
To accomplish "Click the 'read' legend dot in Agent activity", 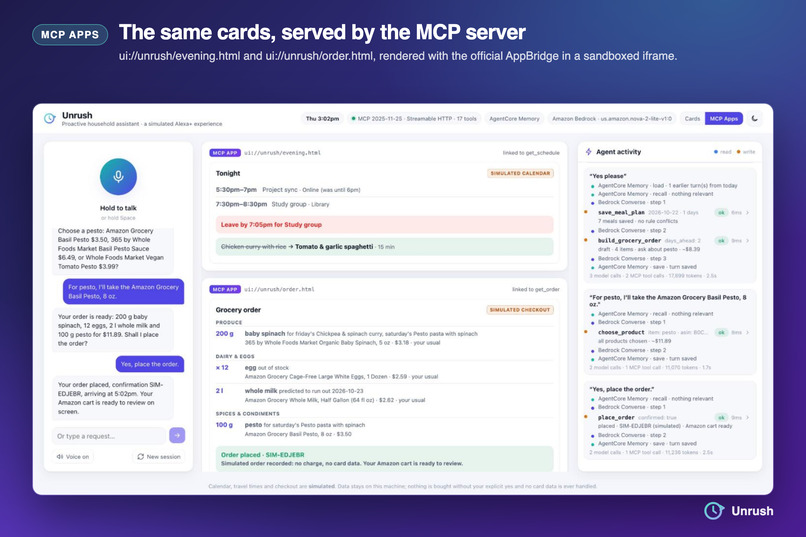I will point(716,152).
